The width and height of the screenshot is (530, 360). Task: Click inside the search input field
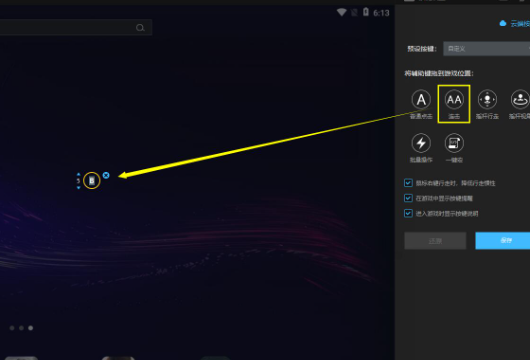[68, 28]
